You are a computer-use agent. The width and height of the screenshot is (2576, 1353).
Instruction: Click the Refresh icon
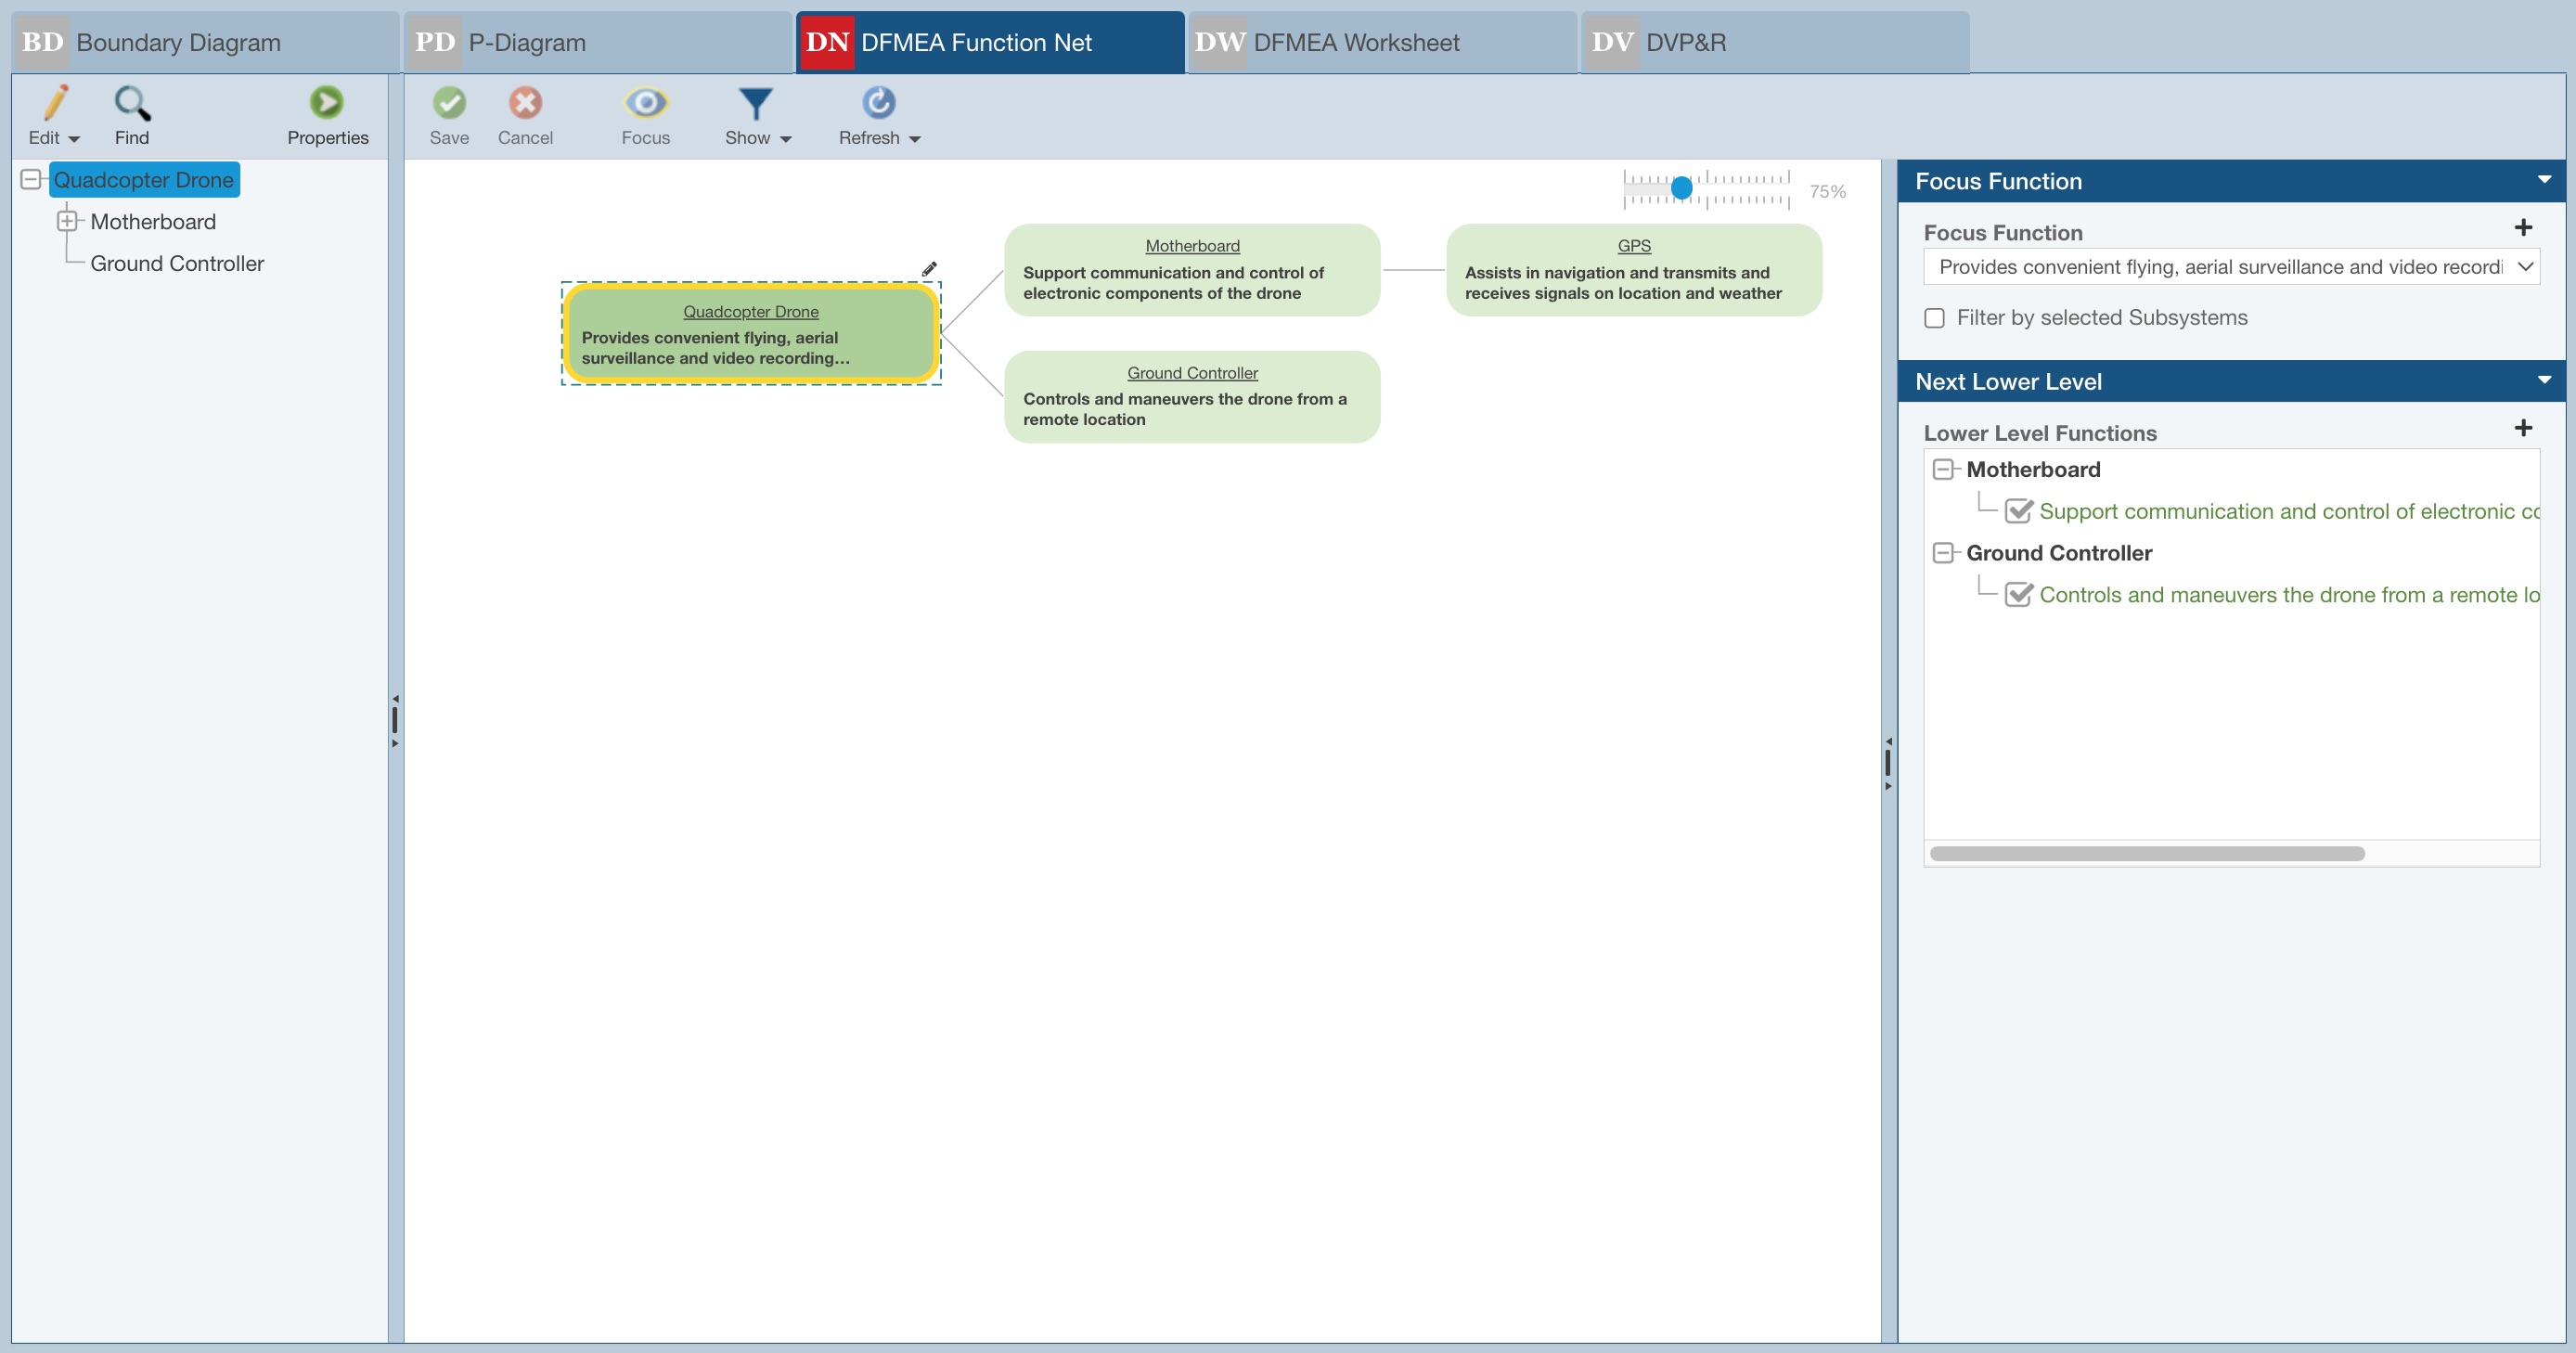tap(878, 103)
